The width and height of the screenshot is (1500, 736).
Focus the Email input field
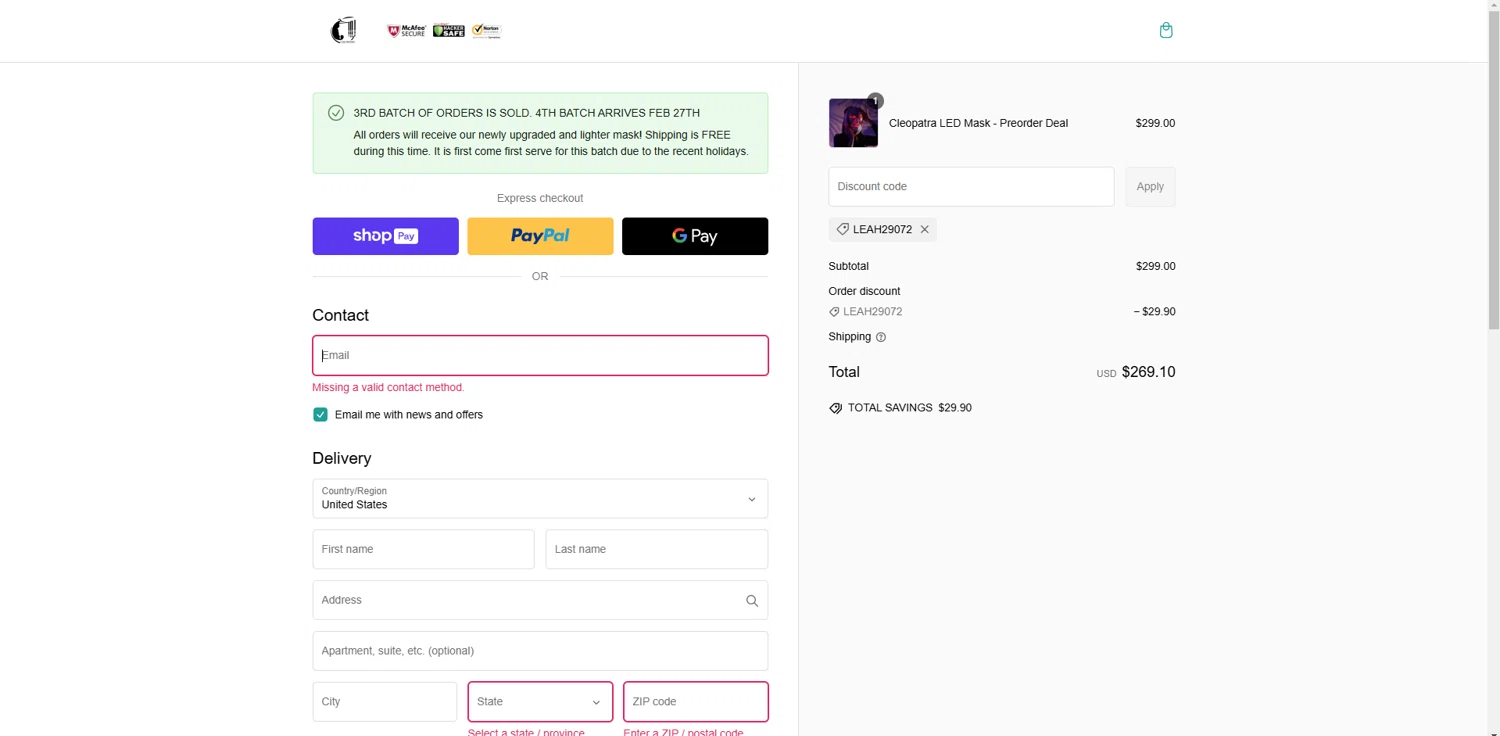540,355
